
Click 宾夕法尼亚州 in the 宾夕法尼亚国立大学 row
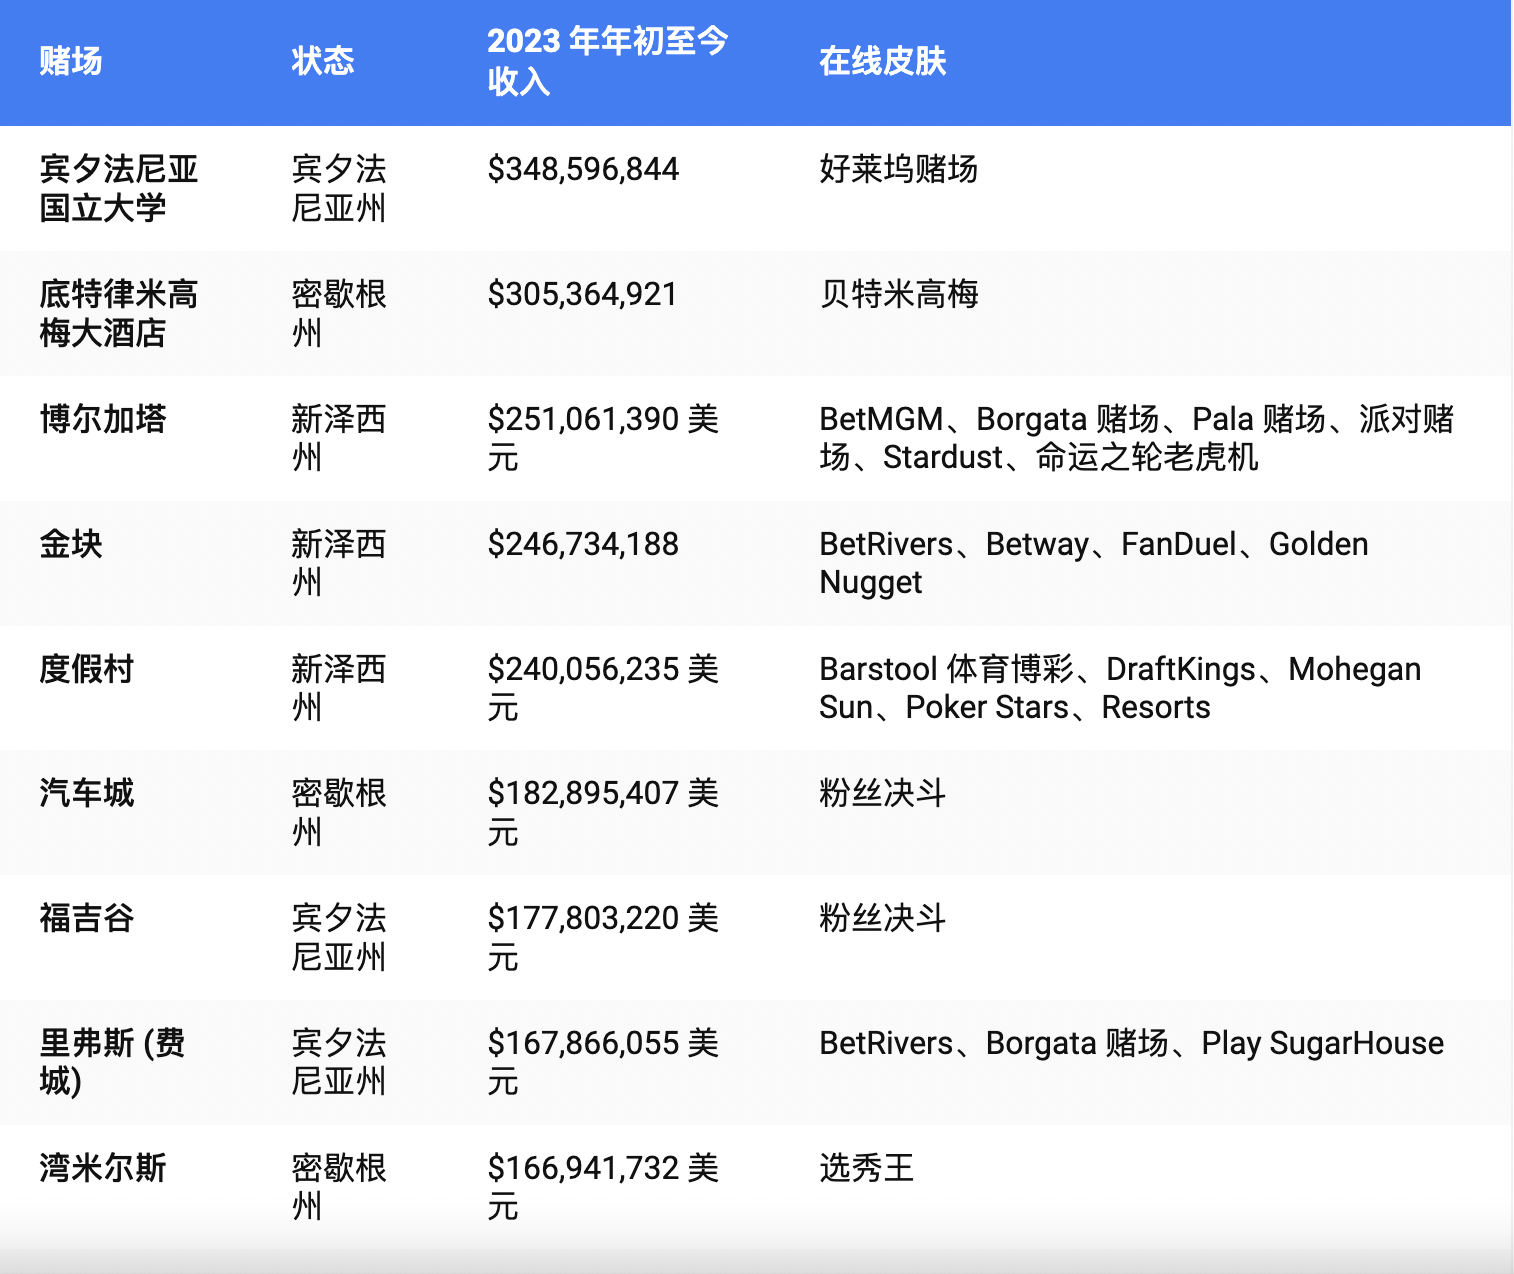[x=339, y=188]
